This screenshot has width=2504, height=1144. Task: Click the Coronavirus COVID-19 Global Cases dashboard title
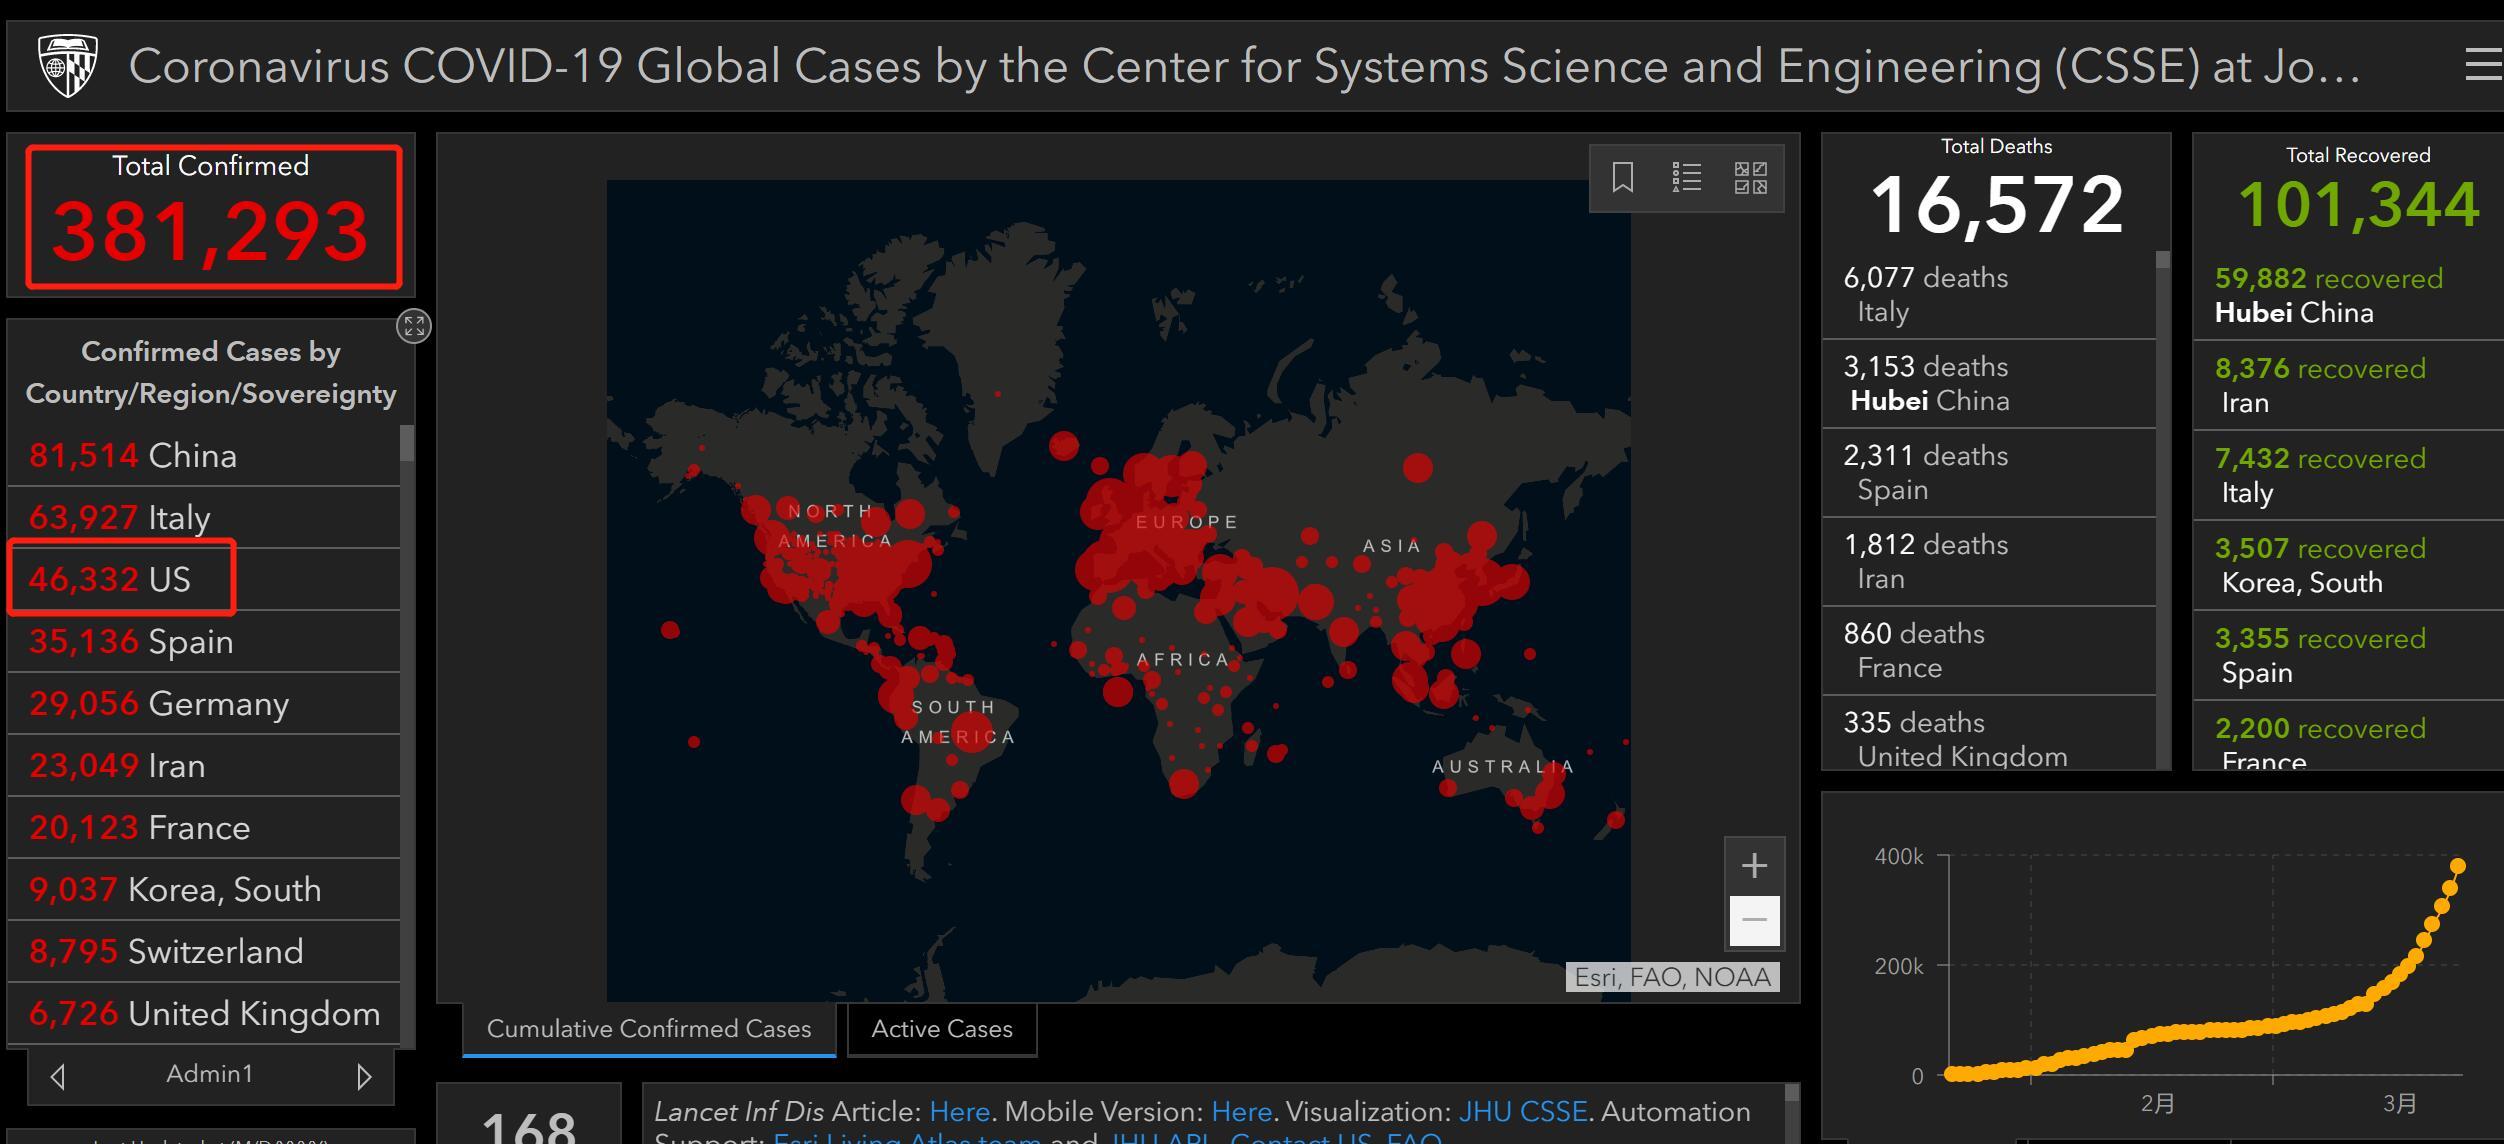point(1244,66)
